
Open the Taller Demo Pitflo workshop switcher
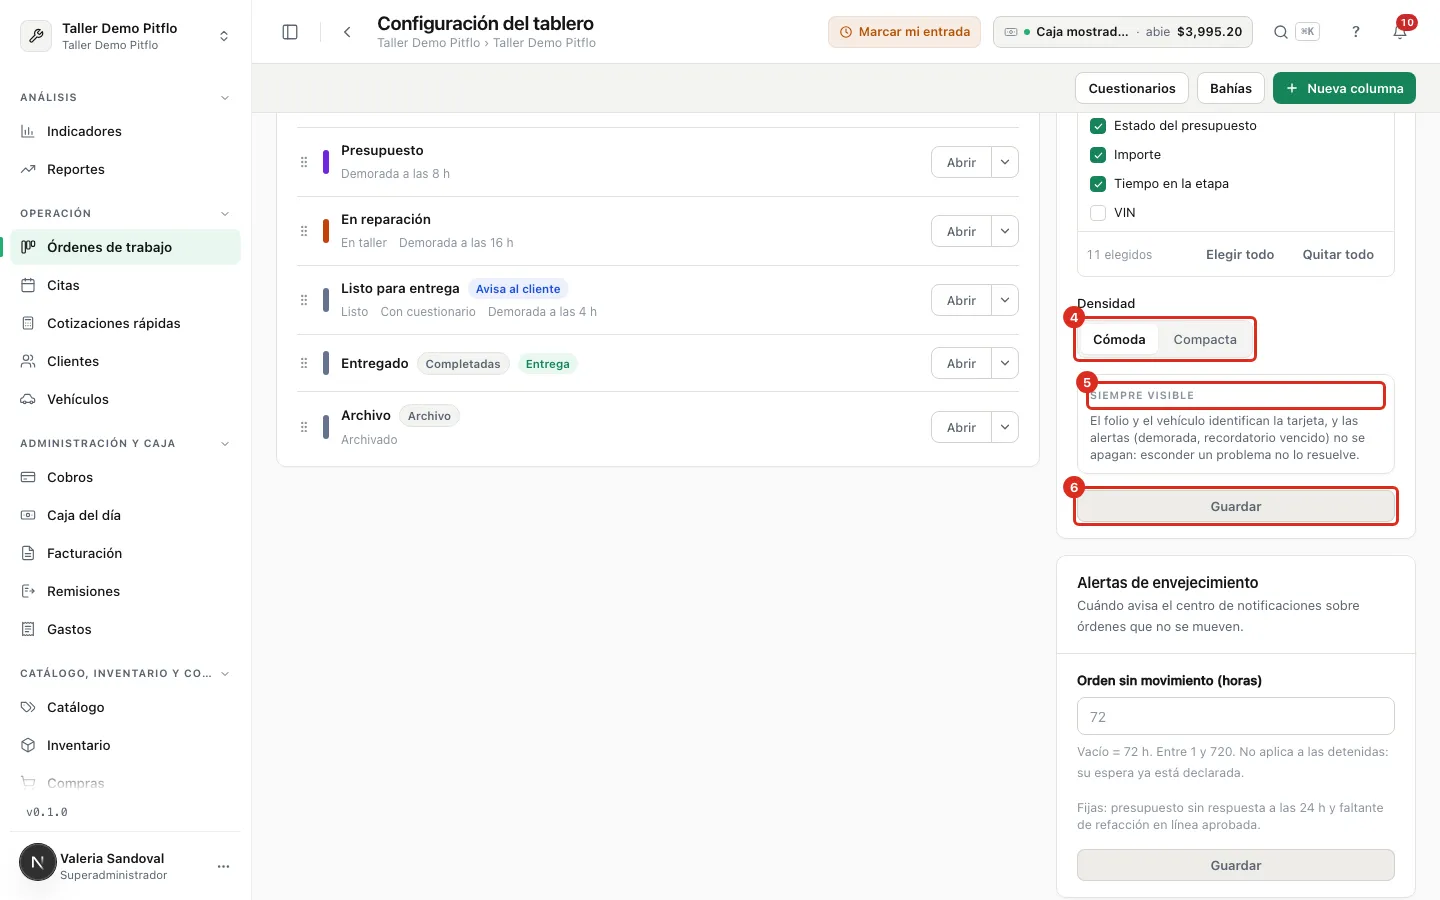tap(126, 36)
